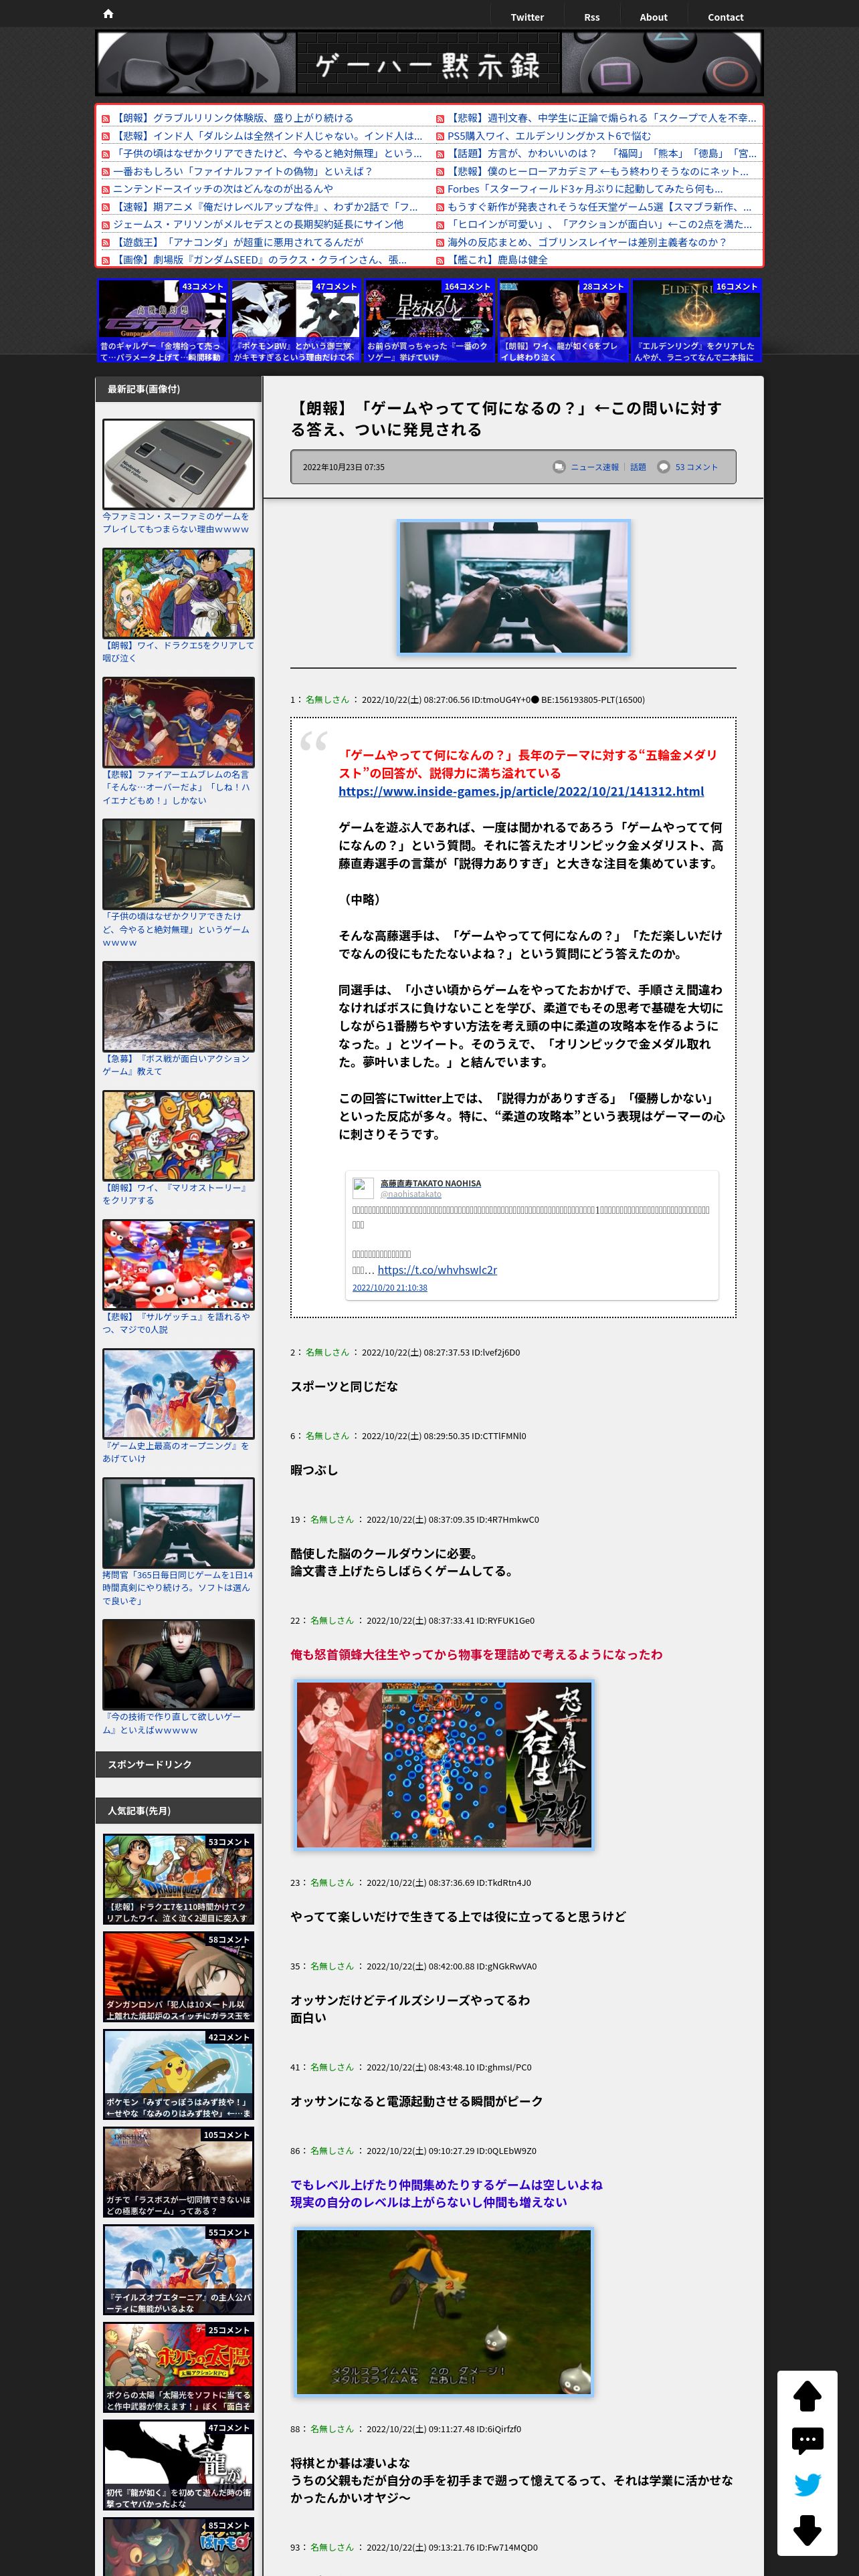Viewport: 859px width, 2576px height.
Task: Open ポケモンBW featured card with 47コメント
Action: coord(295,321)
